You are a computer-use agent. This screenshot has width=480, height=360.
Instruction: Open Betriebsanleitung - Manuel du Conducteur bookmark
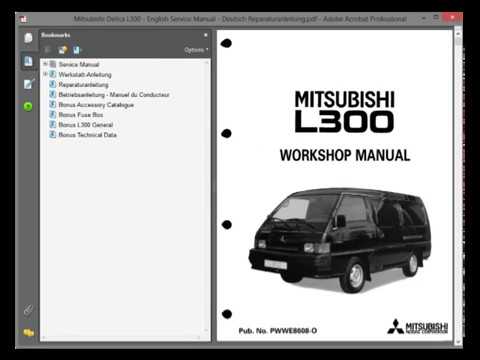[x=114, y=95]
